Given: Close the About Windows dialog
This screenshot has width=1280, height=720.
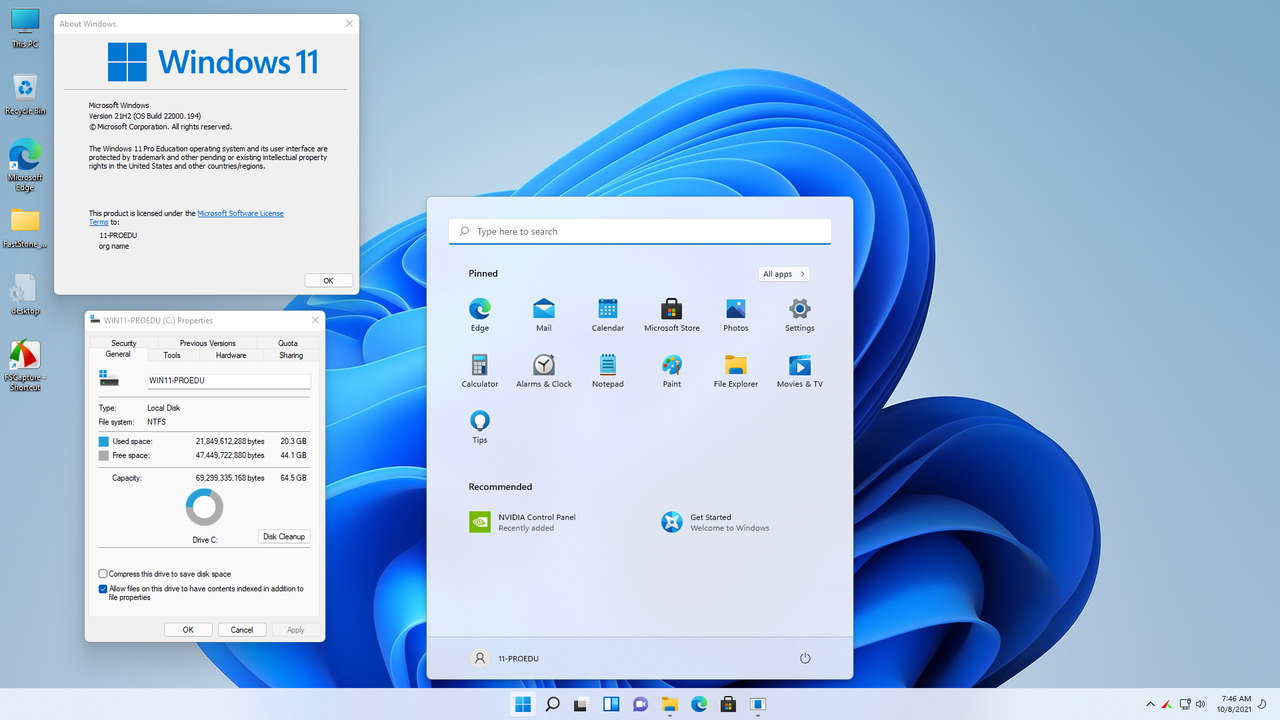Looking at the screenshot, I should [x=349, y=23].
